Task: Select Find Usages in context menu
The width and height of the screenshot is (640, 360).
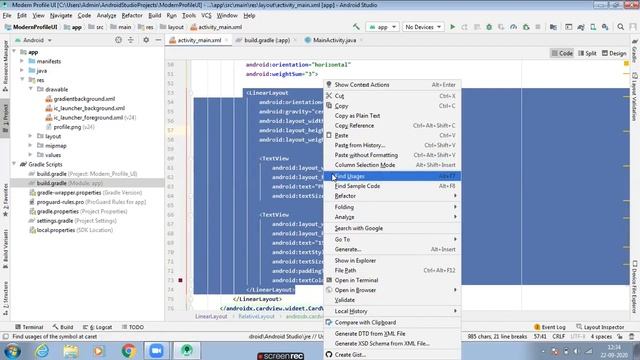Action: (x=392, y=176)
